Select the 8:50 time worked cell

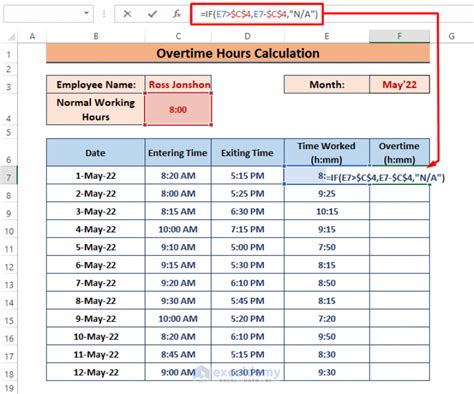327,283
